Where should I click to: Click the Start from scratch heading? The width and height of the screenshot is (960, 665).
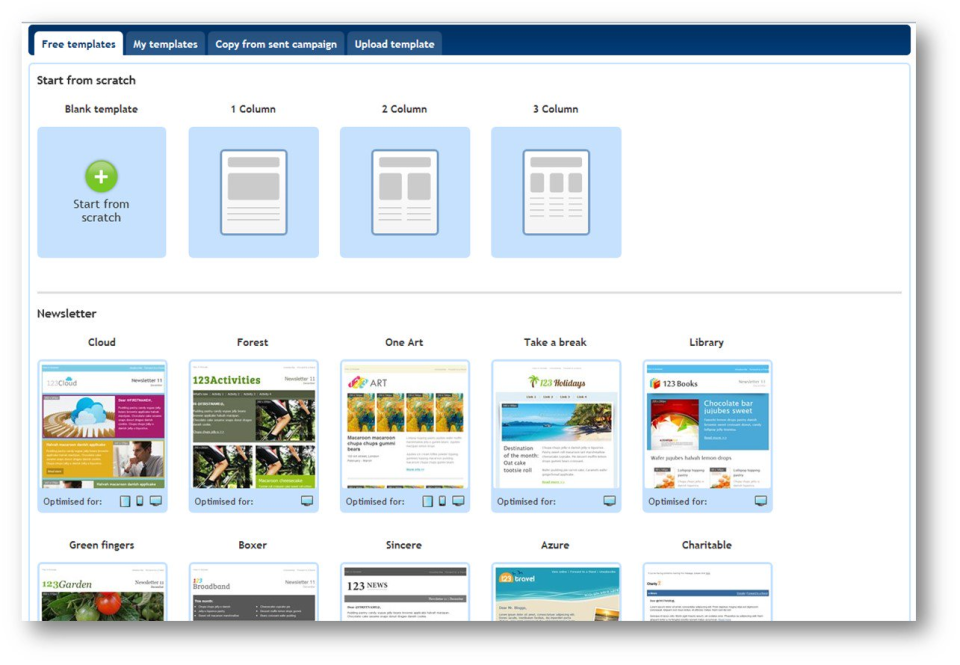[86, 80]
